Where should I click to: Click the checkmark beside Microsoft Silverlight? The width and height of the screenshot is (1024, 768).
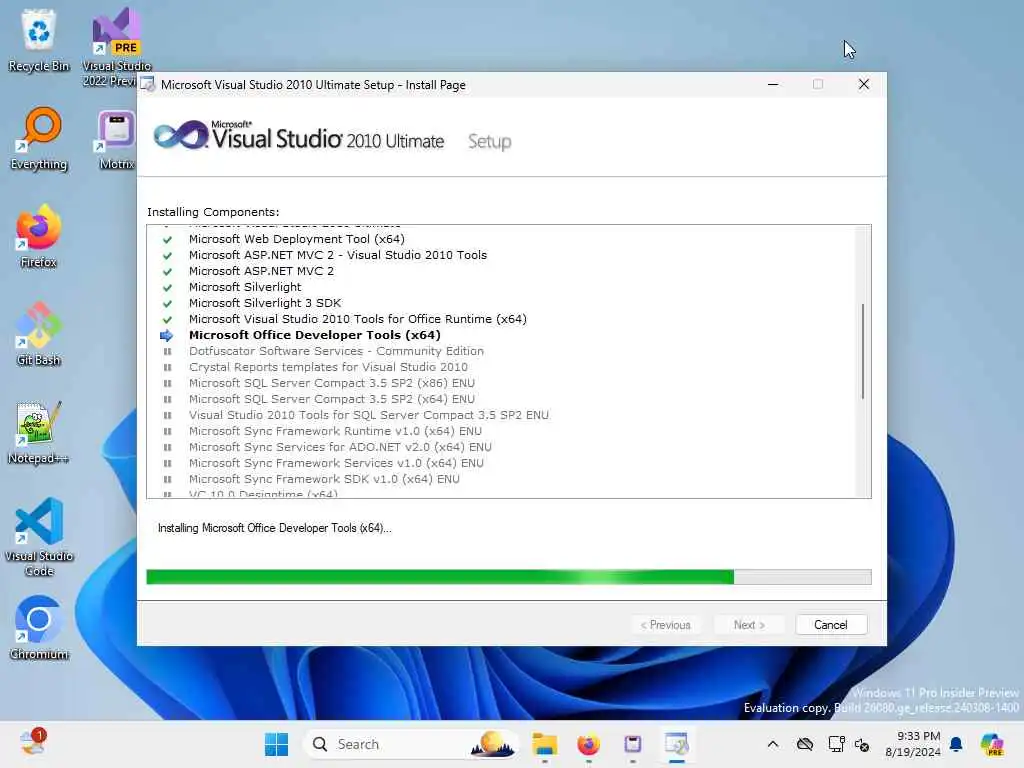[167, 288]
